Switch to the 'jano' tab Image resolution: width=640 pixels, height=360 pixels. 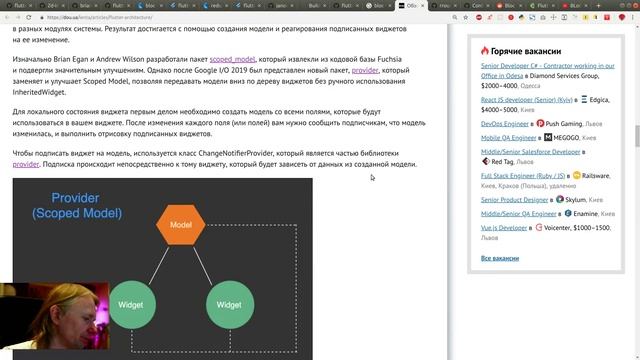pos(281,6)
